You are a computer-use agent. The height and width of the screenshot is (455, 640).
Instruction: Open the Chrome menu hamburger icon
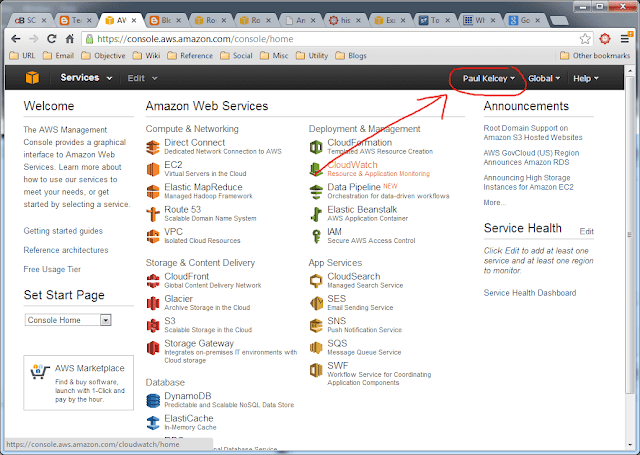tap(625, 39)
